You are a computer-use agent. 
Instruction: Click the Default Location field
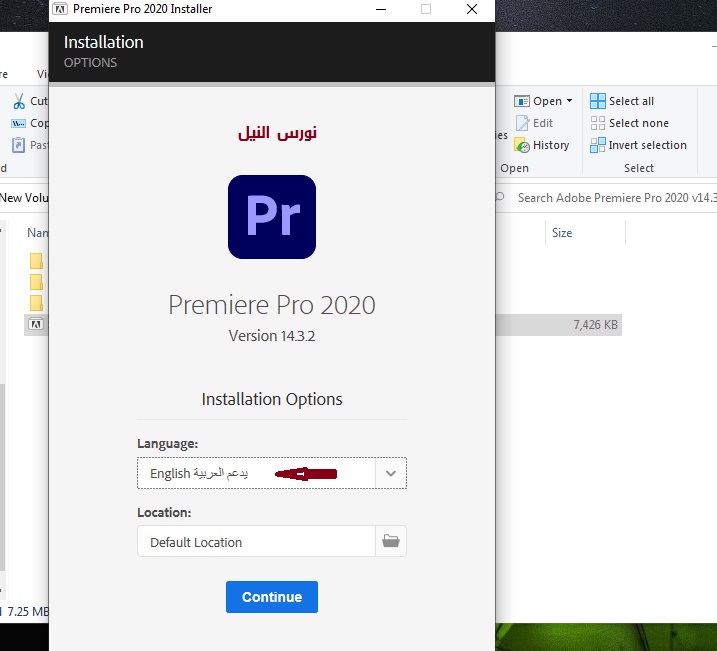point(256,541)
